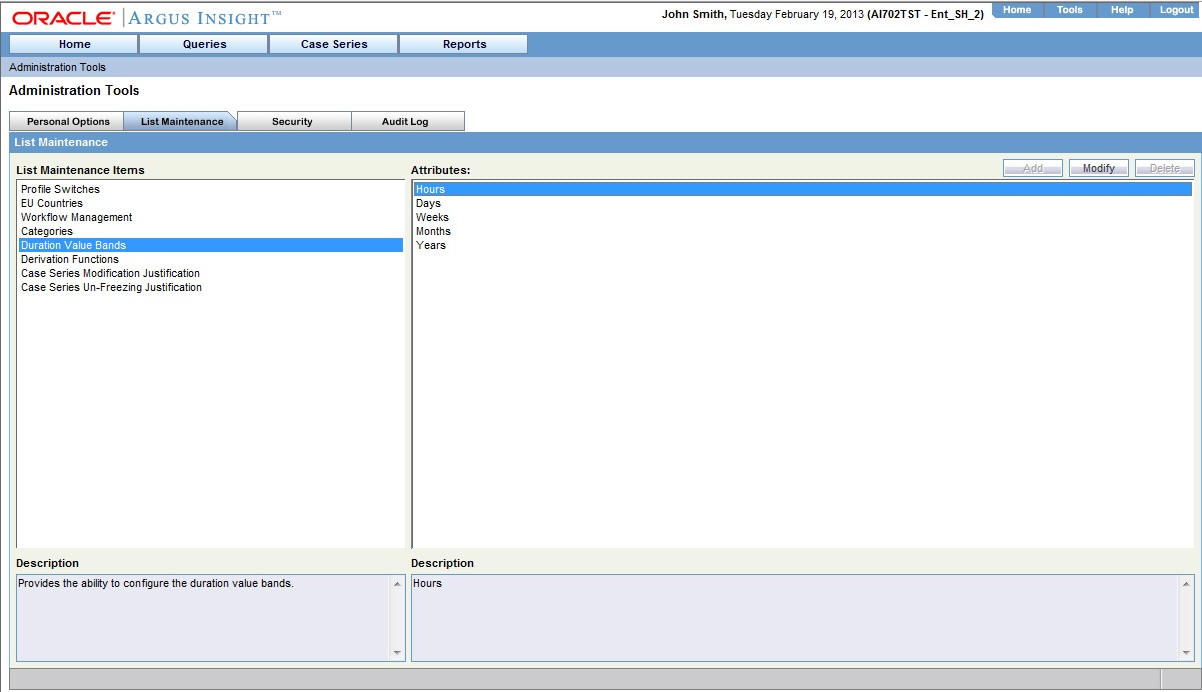
Task: Click the Administration Tools breadcrumb
Action: point(57,67)
